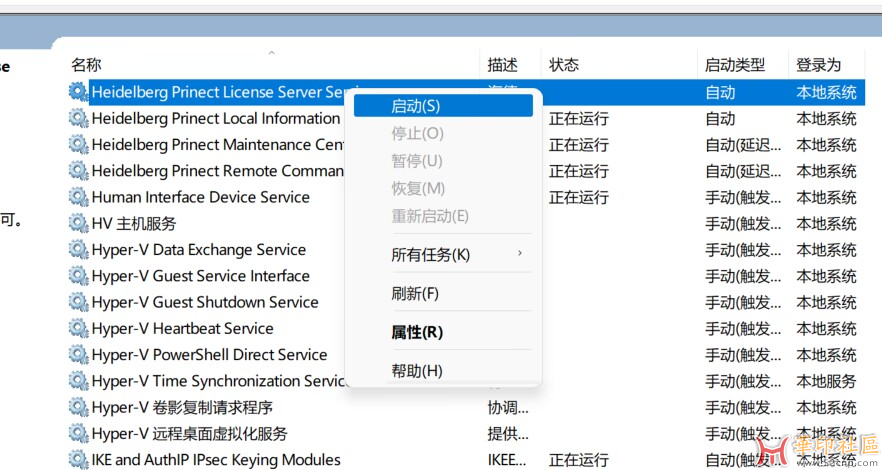Open the 所有任务(K) submenu
The width and height of the screenshot is (882, 470).
443,255
